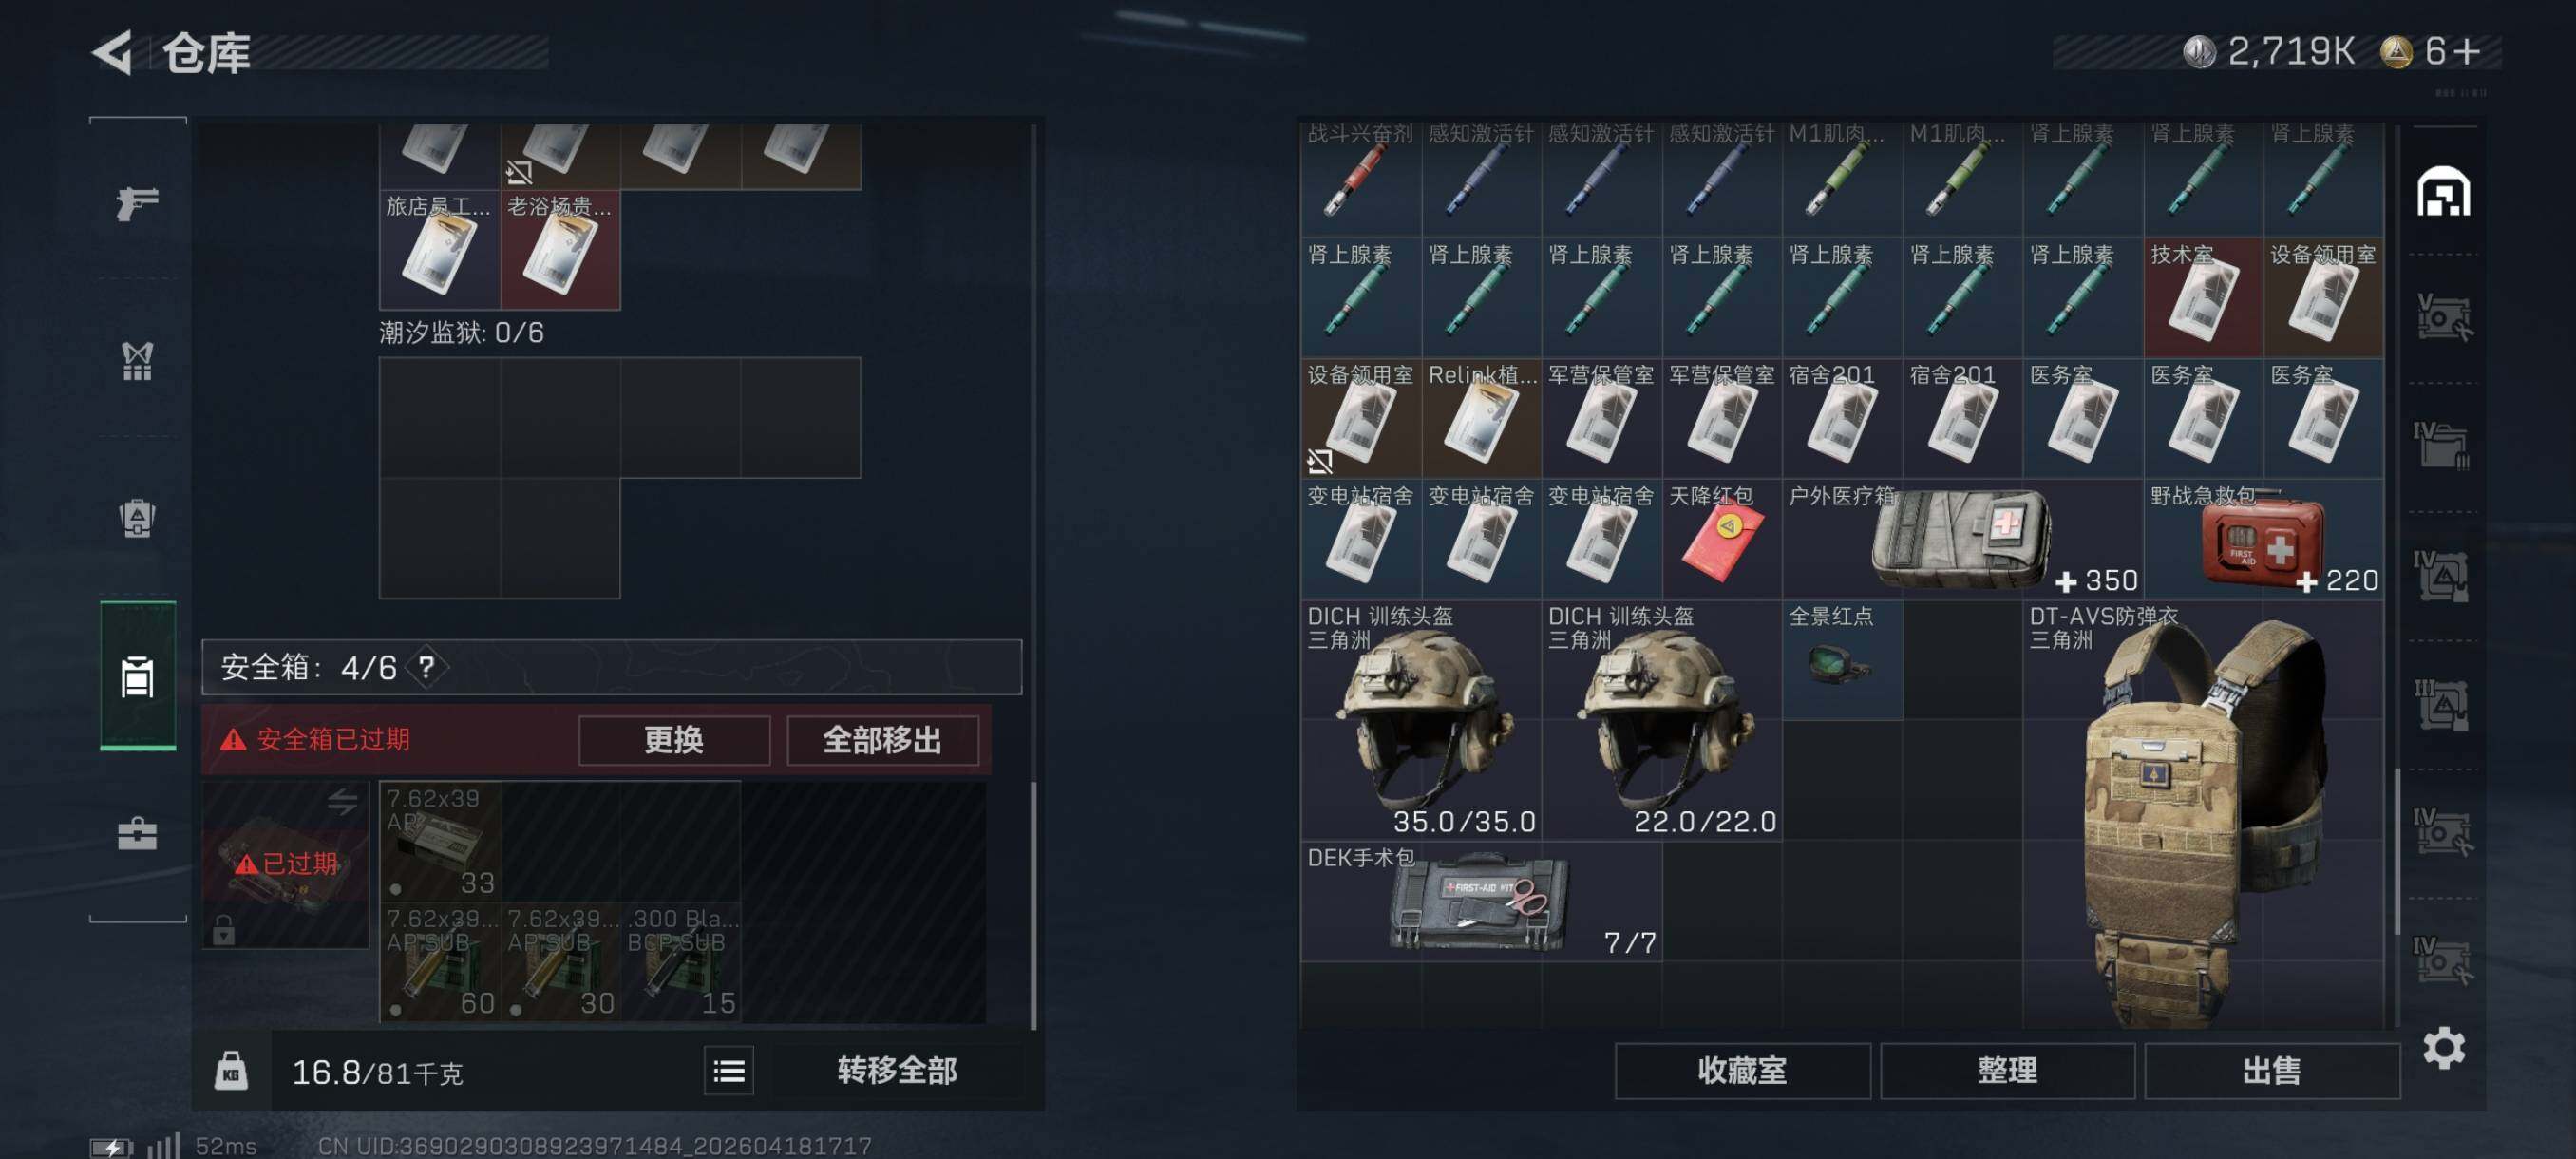
Task: Select the 天降红包 red envelope item
Action: [1721, 538]
